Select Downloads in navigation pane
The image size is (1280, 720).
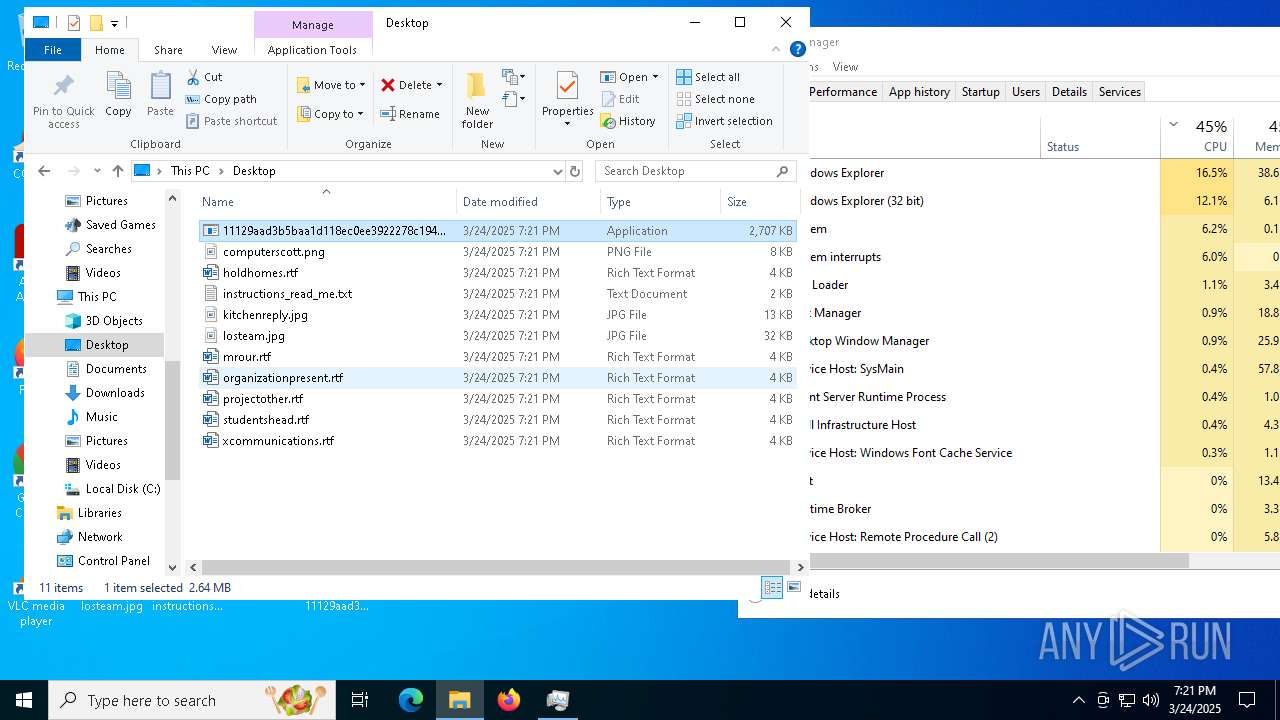pyautogui.click(x=115, y=393)
